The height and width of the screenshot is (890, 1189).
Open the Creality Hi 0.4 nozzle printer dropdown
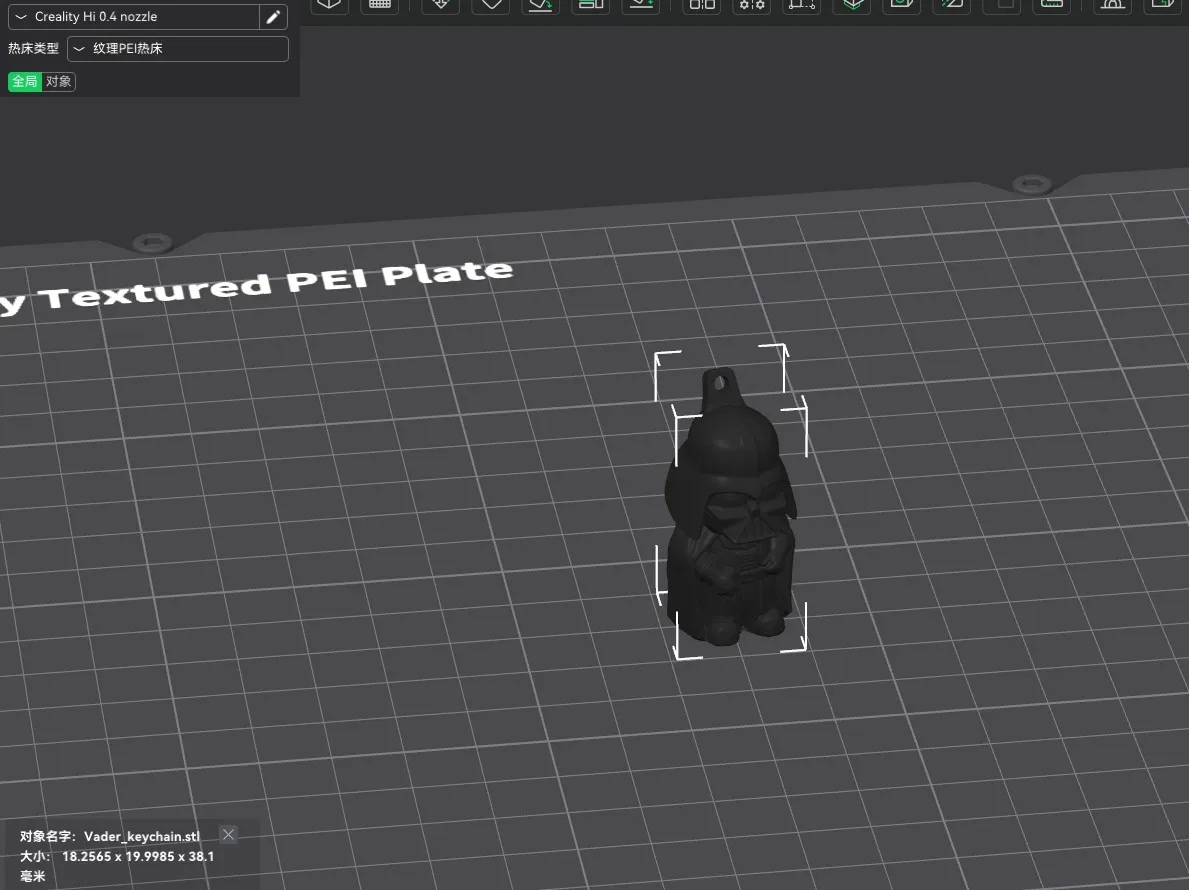tap(133, 17)
